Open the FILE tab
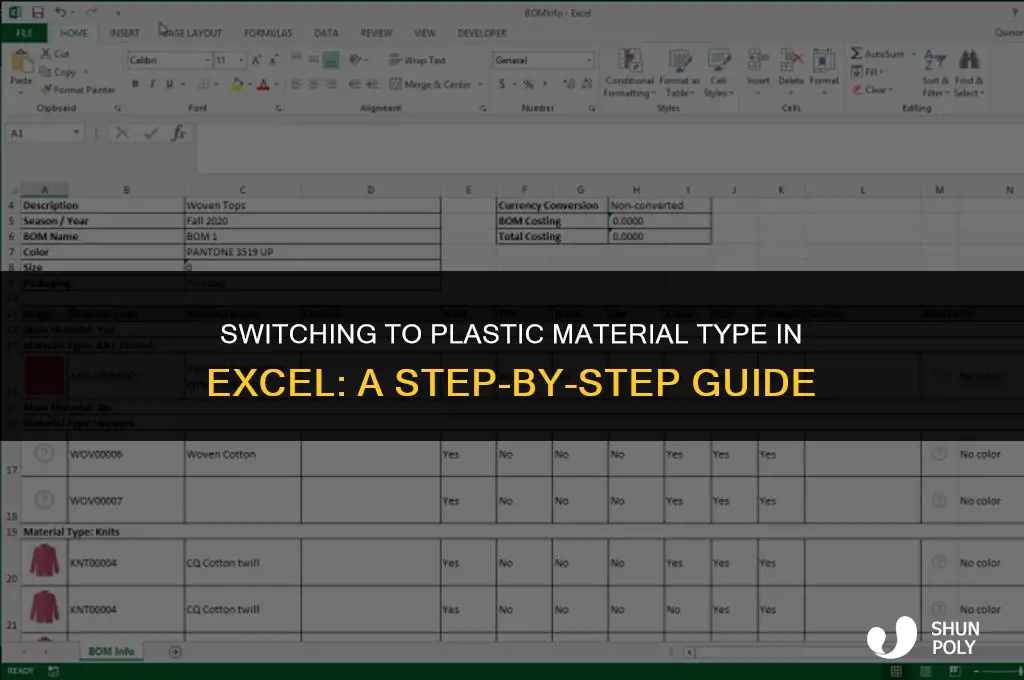The image size is (1024, 680). (24, 33)
